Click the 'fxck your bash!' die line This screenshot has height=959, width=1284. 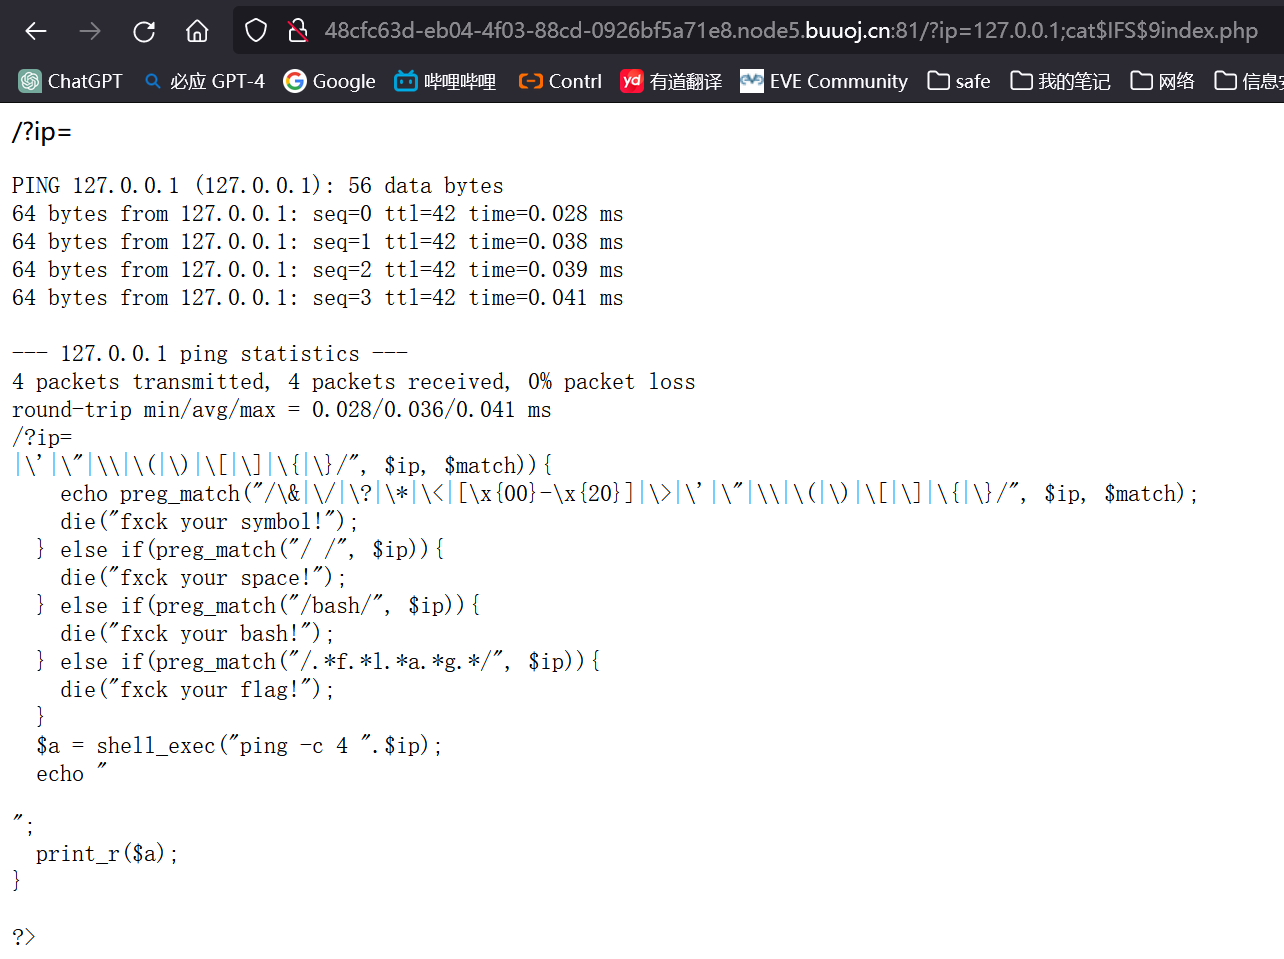click(197, 634)
